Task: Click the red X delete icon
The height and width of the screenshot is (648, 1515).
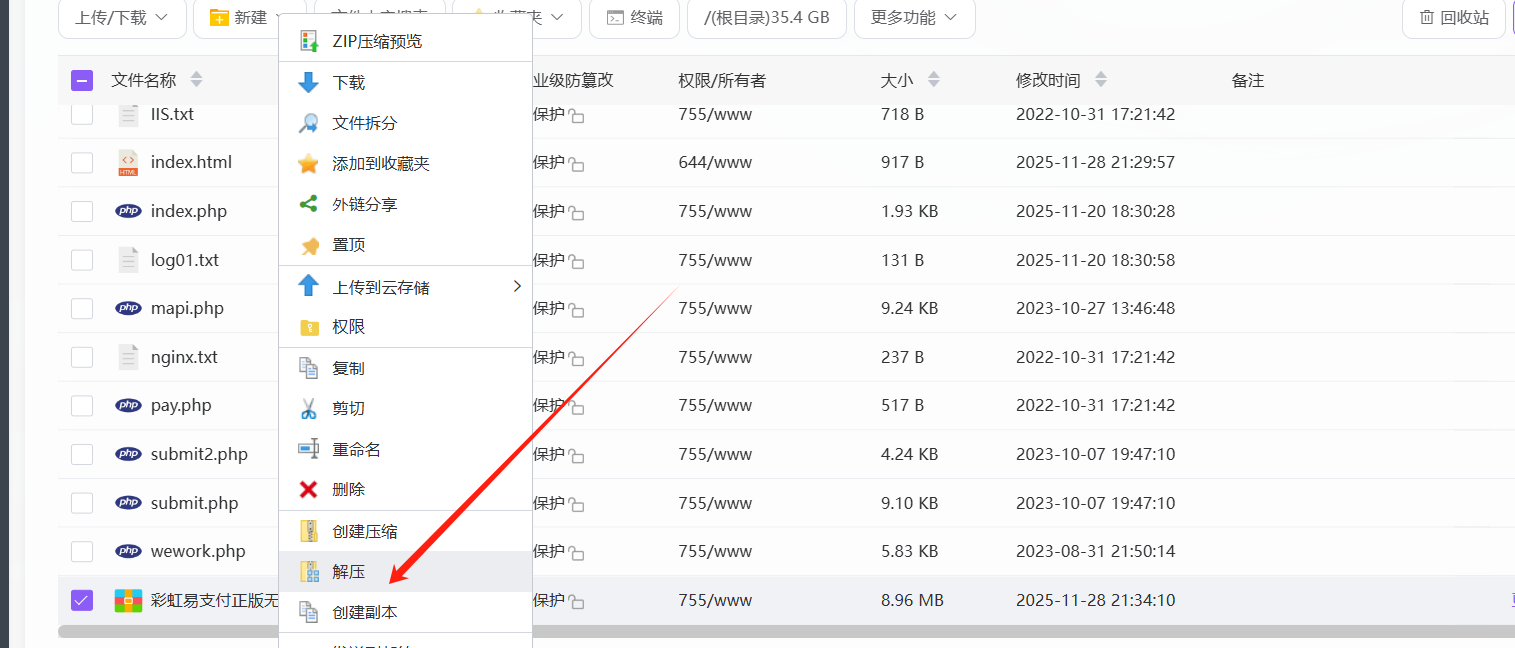Action: [x=309, y=490]
